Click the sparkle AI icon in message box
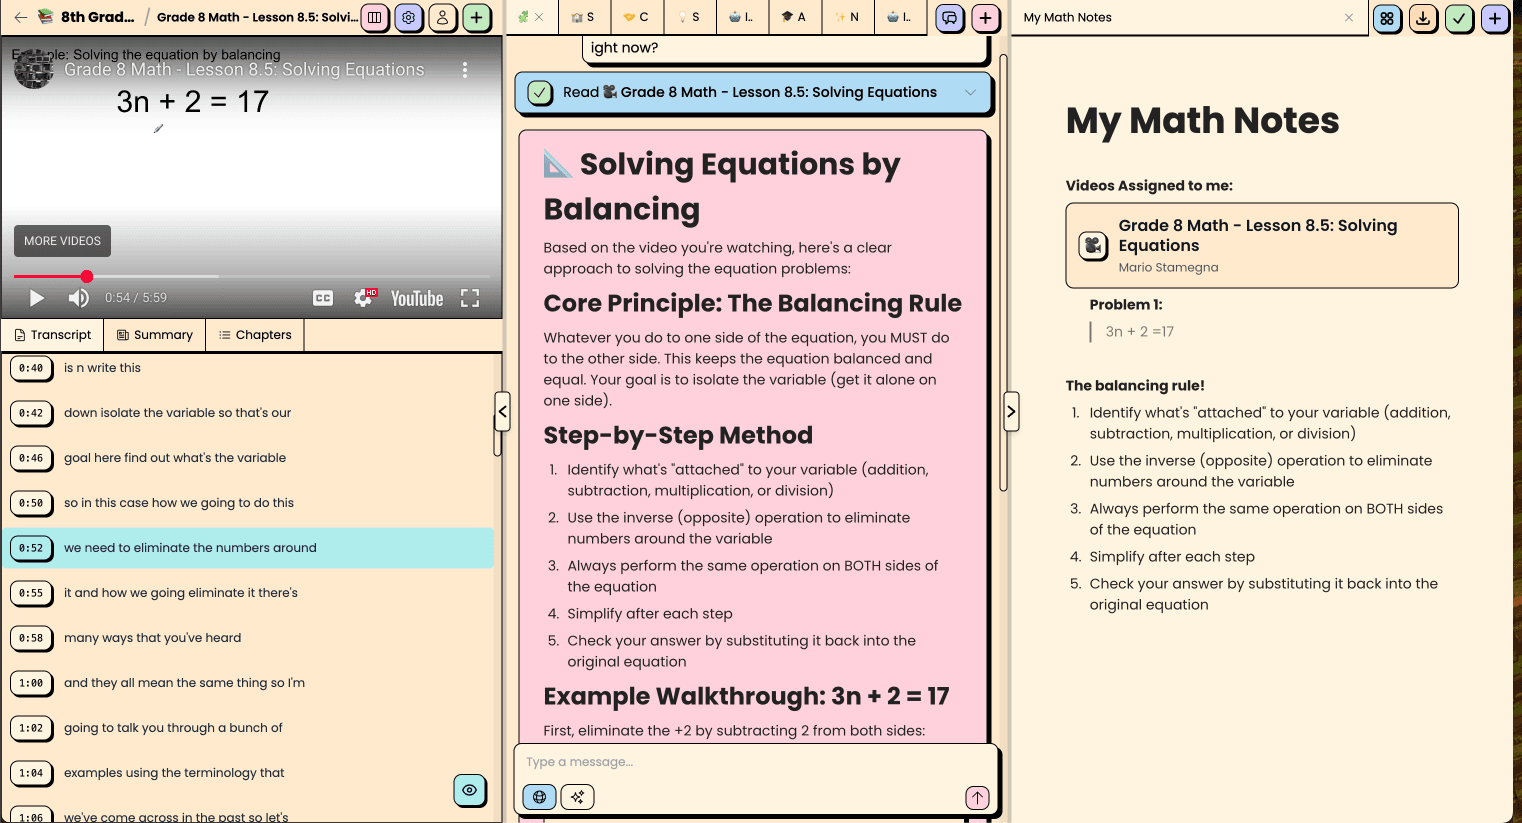 [x=577, y=796]
